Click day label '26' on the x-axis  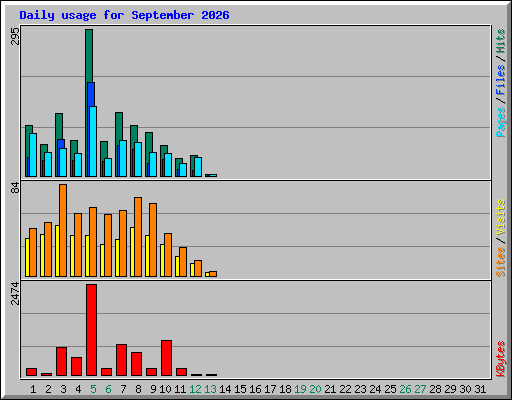[405, 389]
